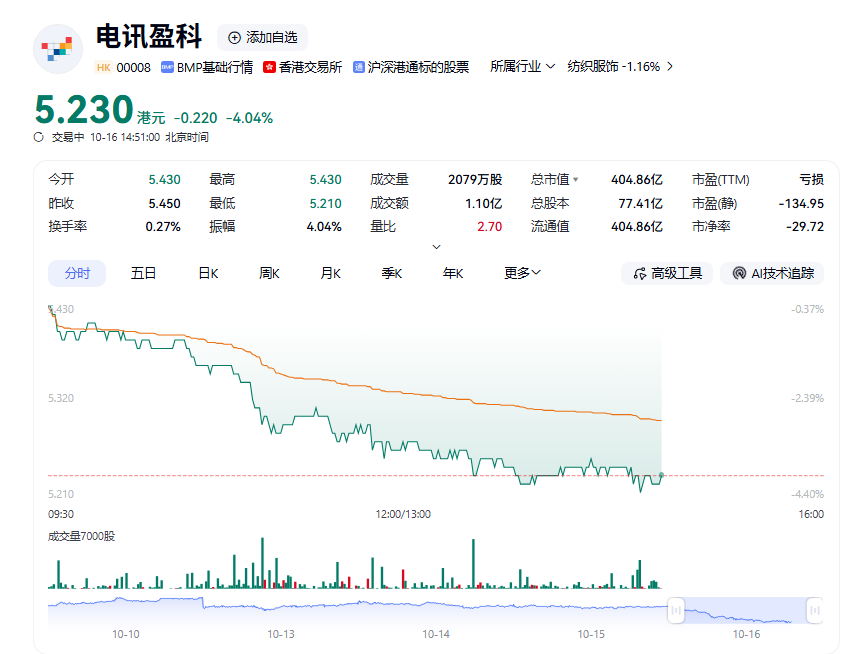Click 成交量7000股 volume label
The image size is (853, 654).
(x=82, y=536)
